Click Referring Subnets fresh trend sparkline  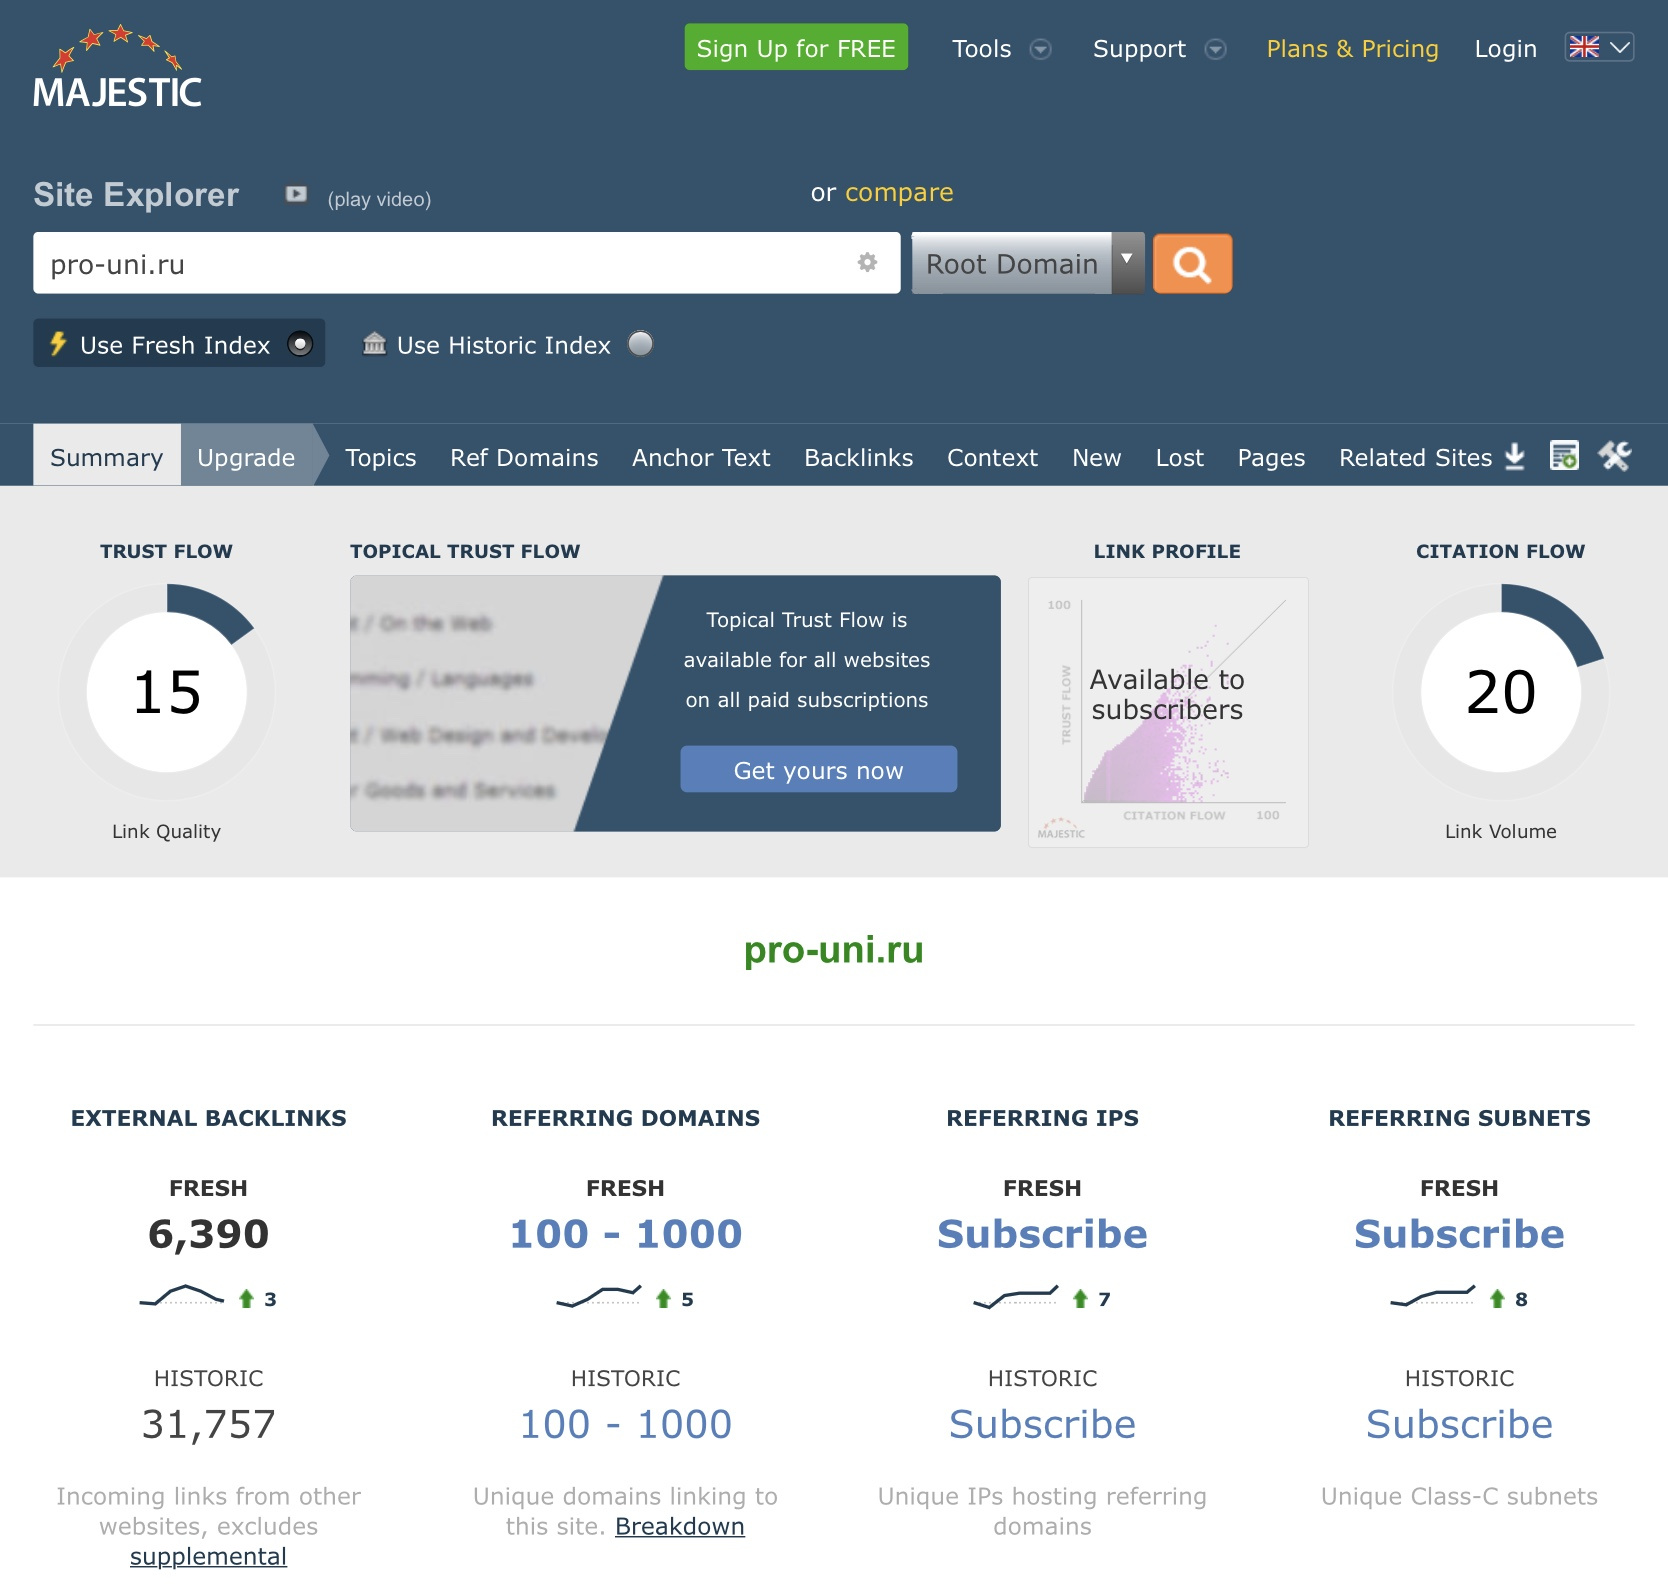point(1433,1296)
